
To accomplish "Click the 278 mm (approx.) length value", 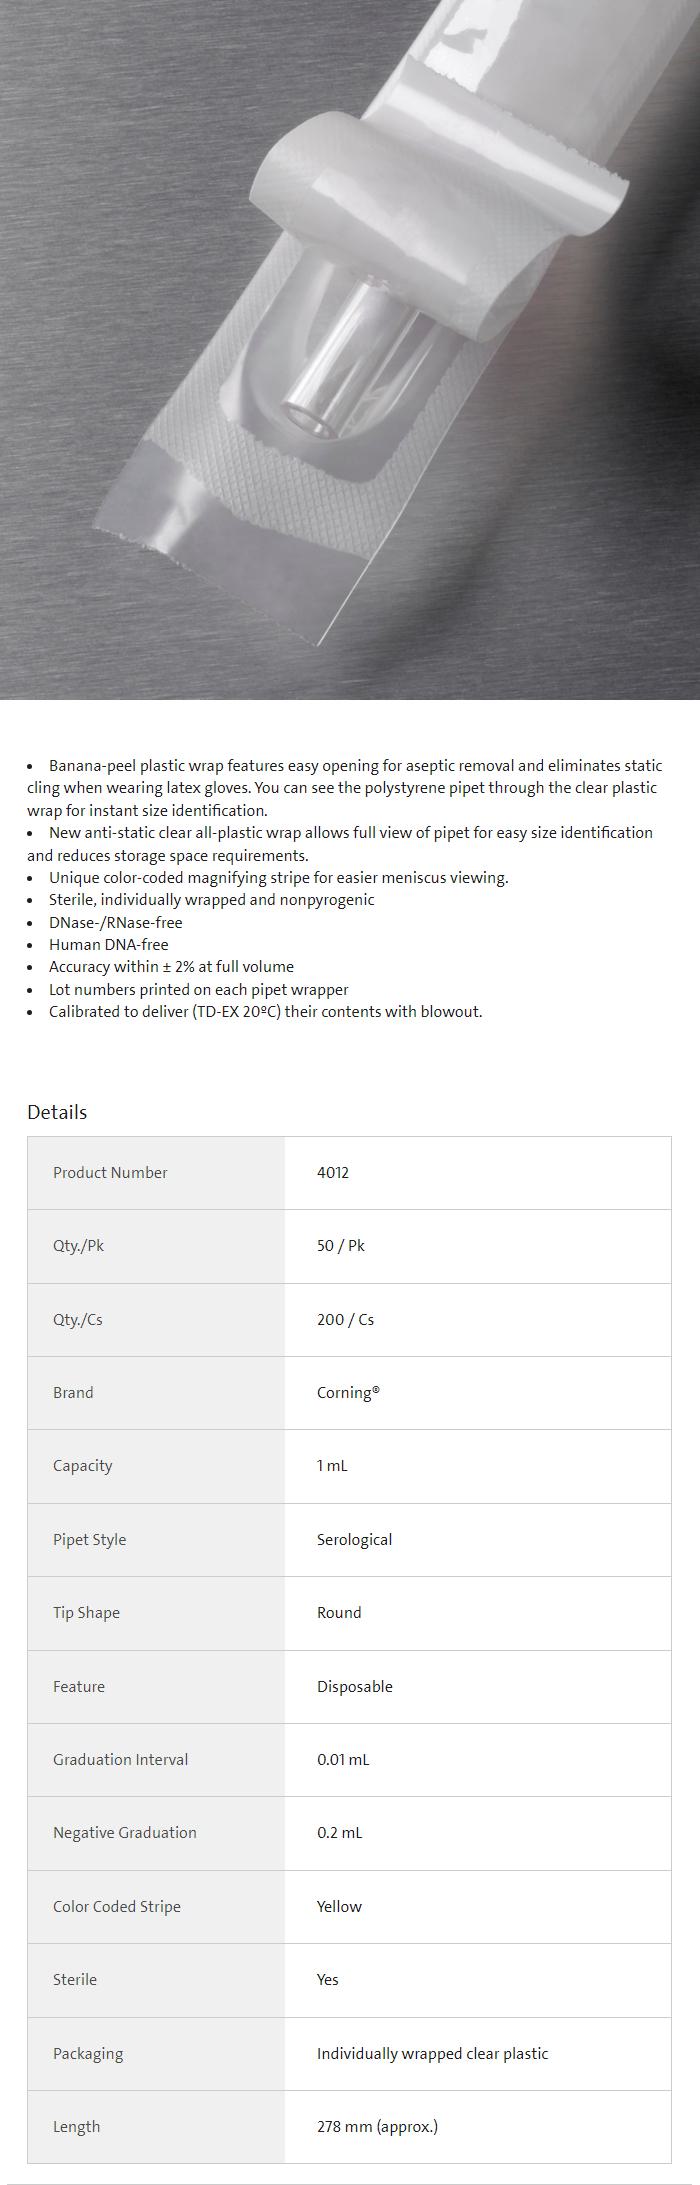I will (x=377, y=2126).
